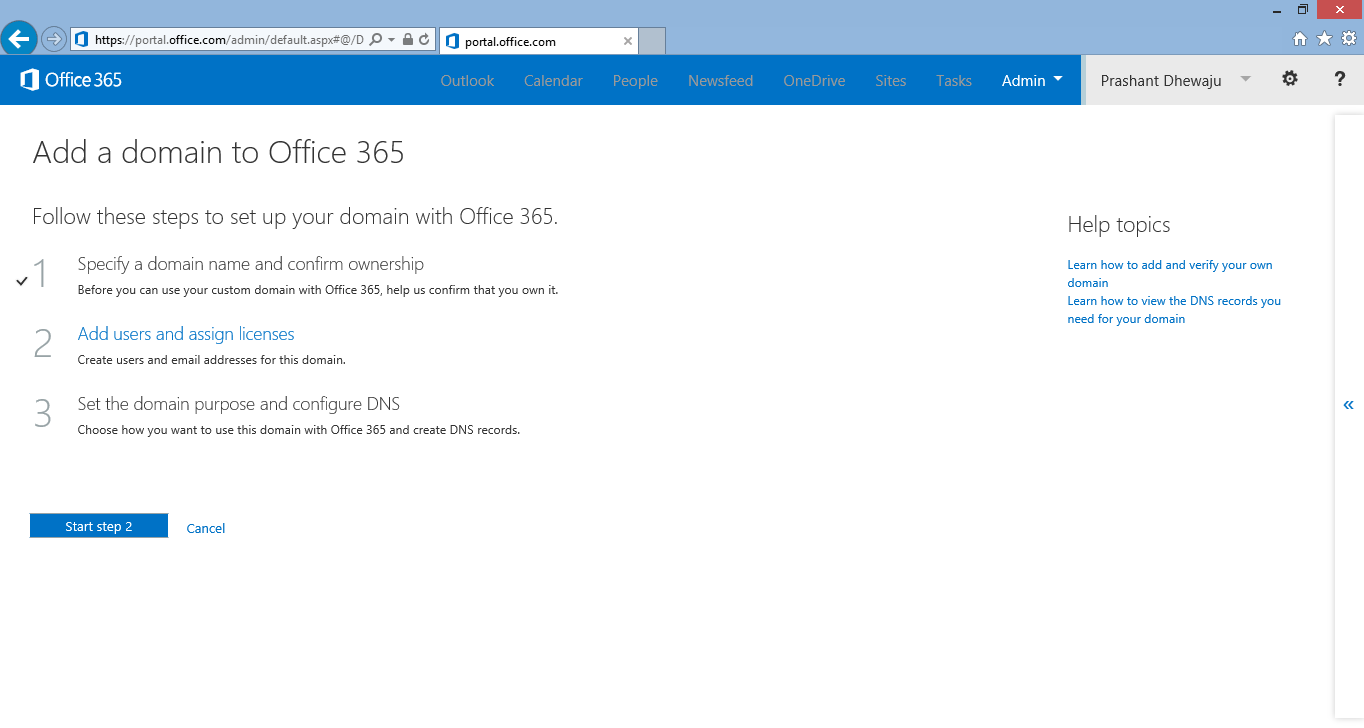Minimize the browser window
This screenshot has width=1364, height=728.
click(x=1276, y=9)
